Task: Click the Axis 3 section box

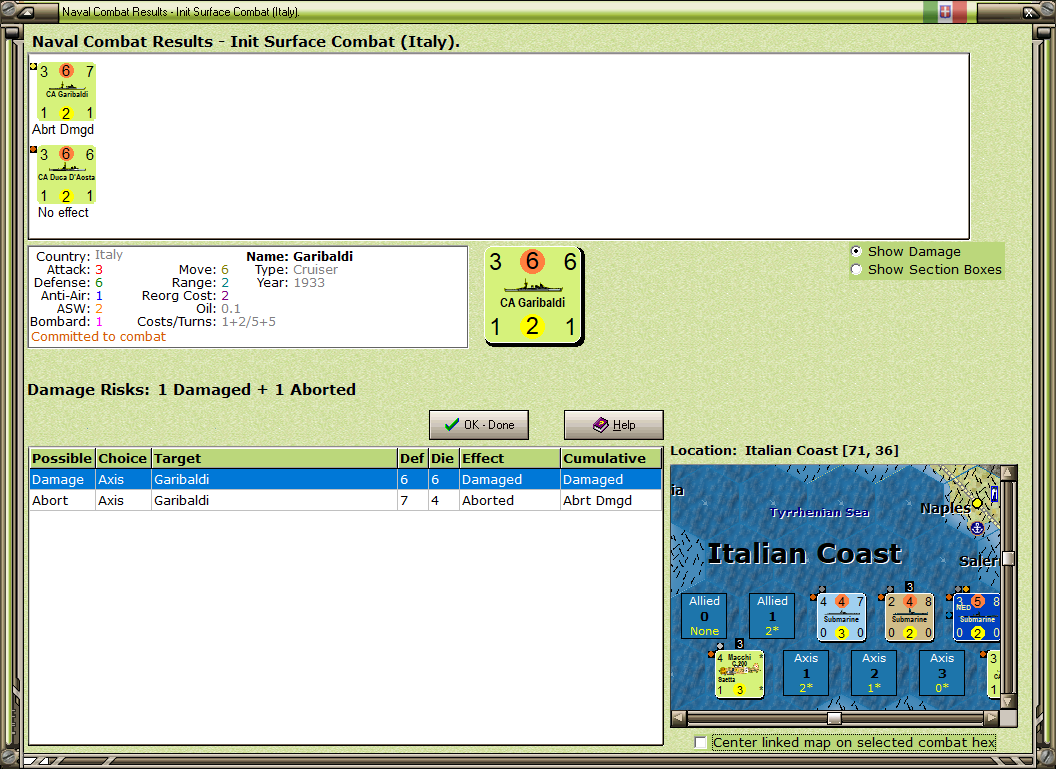Action: point(942,673)
